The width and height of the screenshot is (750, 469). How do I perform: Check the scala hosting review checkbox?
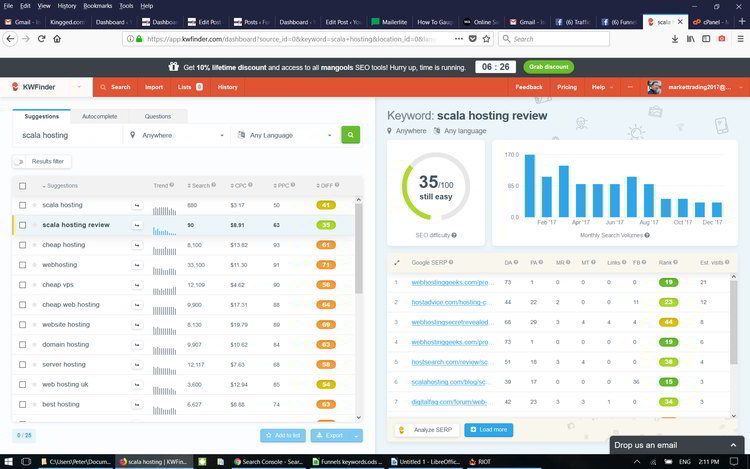[22, 225]
